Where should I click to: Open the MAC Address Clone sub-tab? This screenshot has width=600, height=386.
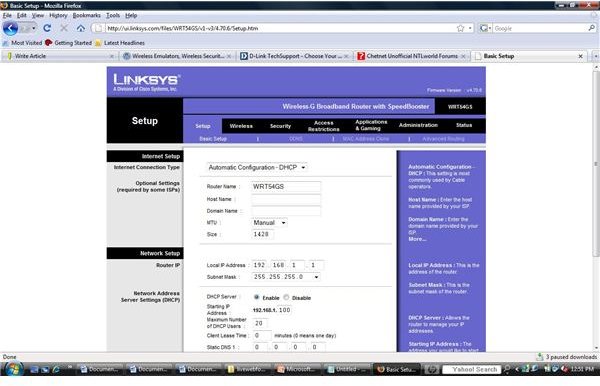(x=366, y=139)
